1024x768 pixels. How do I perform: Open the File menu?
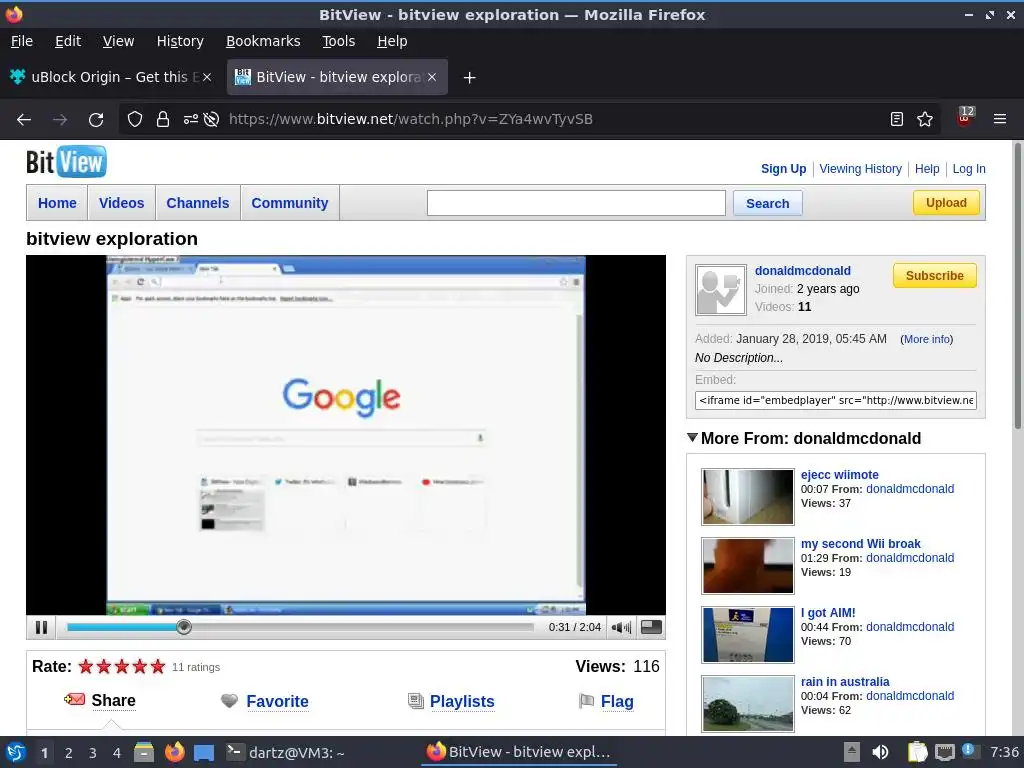(22, 41)
